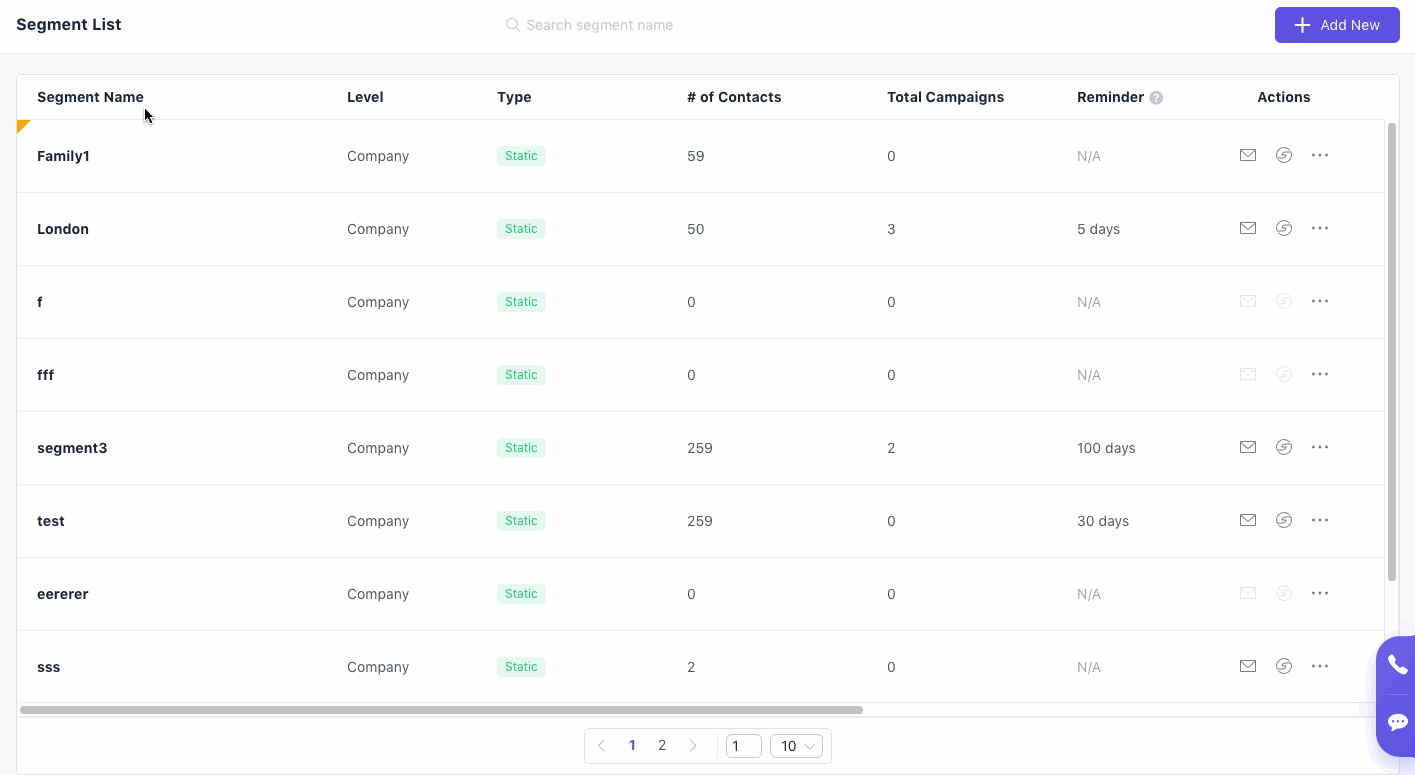
Task: Open the London segment name link
Action: click(63, 229)
